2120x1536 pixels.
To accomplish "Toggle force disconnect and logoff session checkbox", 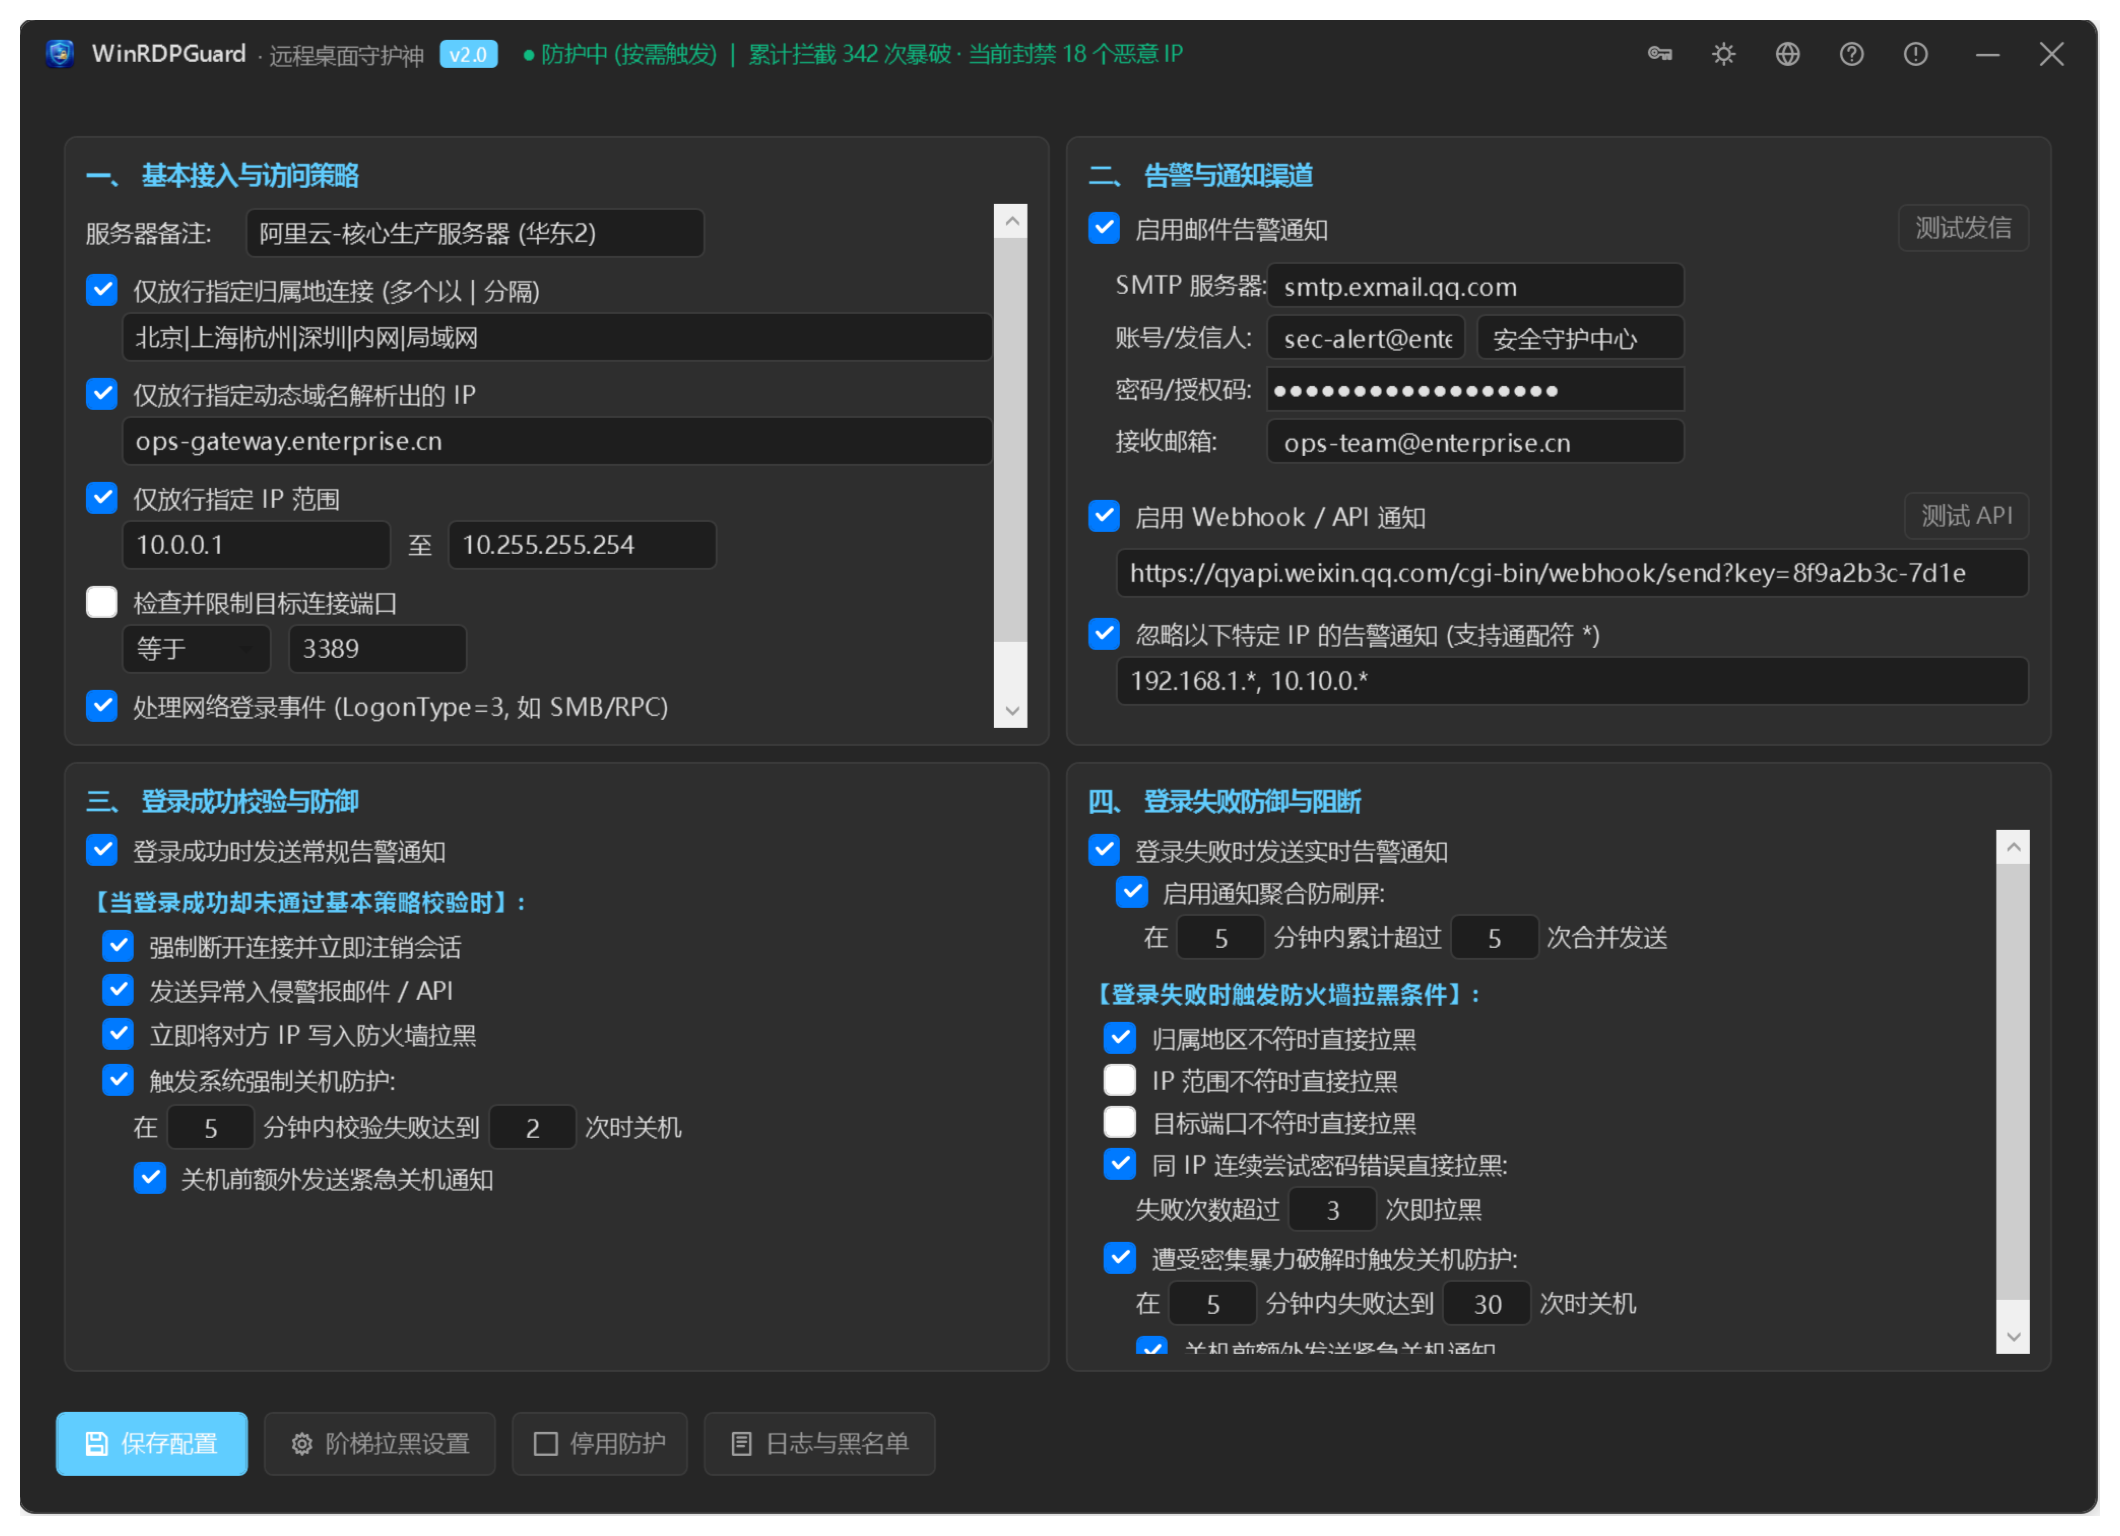I will pyautogui.click(x=118, y=946).
